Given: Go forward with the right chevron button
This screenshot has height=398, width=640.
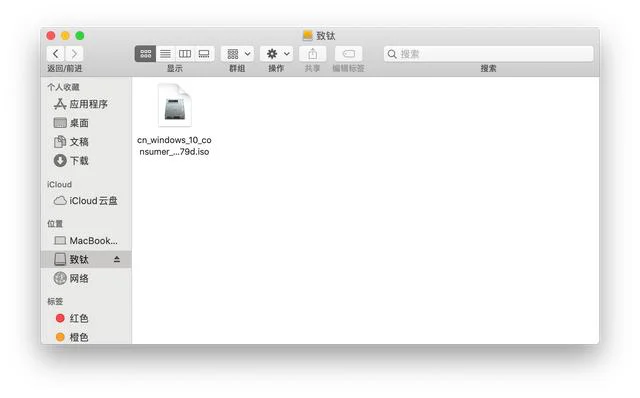Looking at the screenshot, I should point(74,54).
